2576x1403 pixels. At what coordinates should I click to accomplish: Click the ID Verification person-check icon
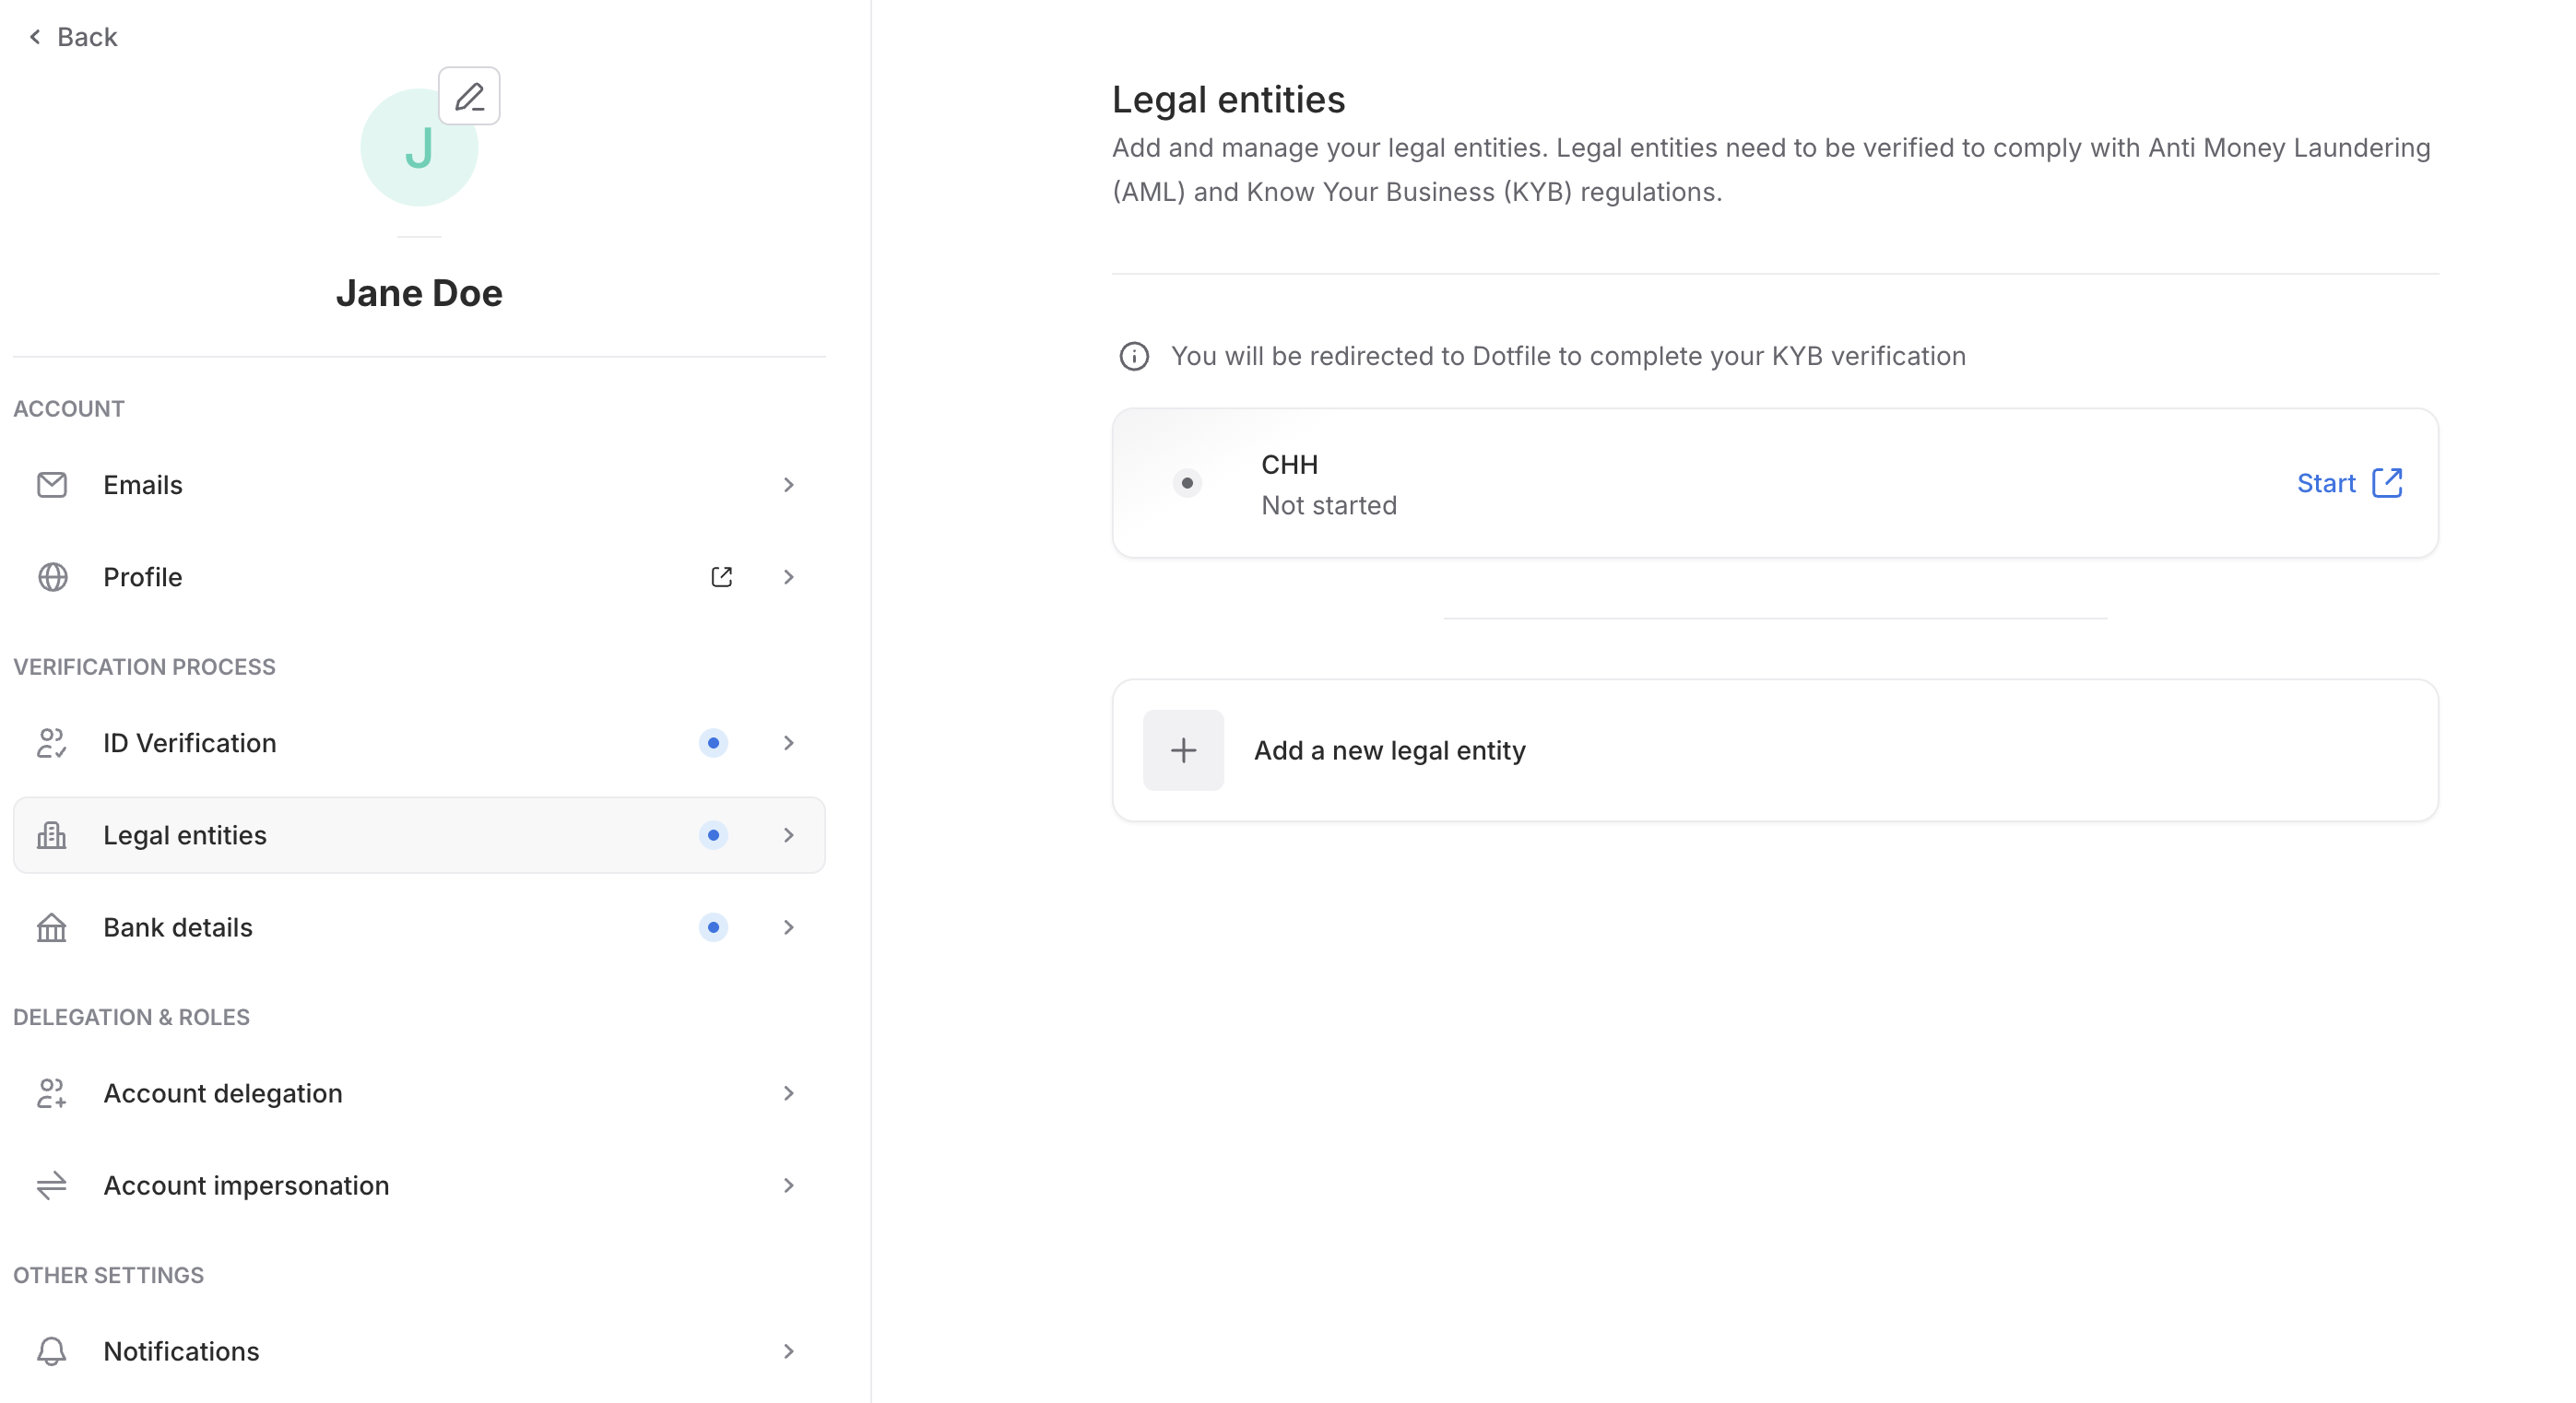point(52,743)
